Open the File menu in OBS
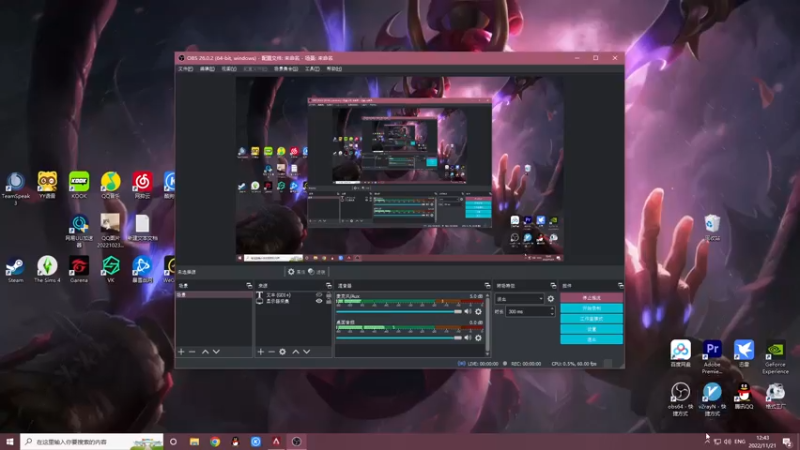800x450 pixels. click(185, 69)
